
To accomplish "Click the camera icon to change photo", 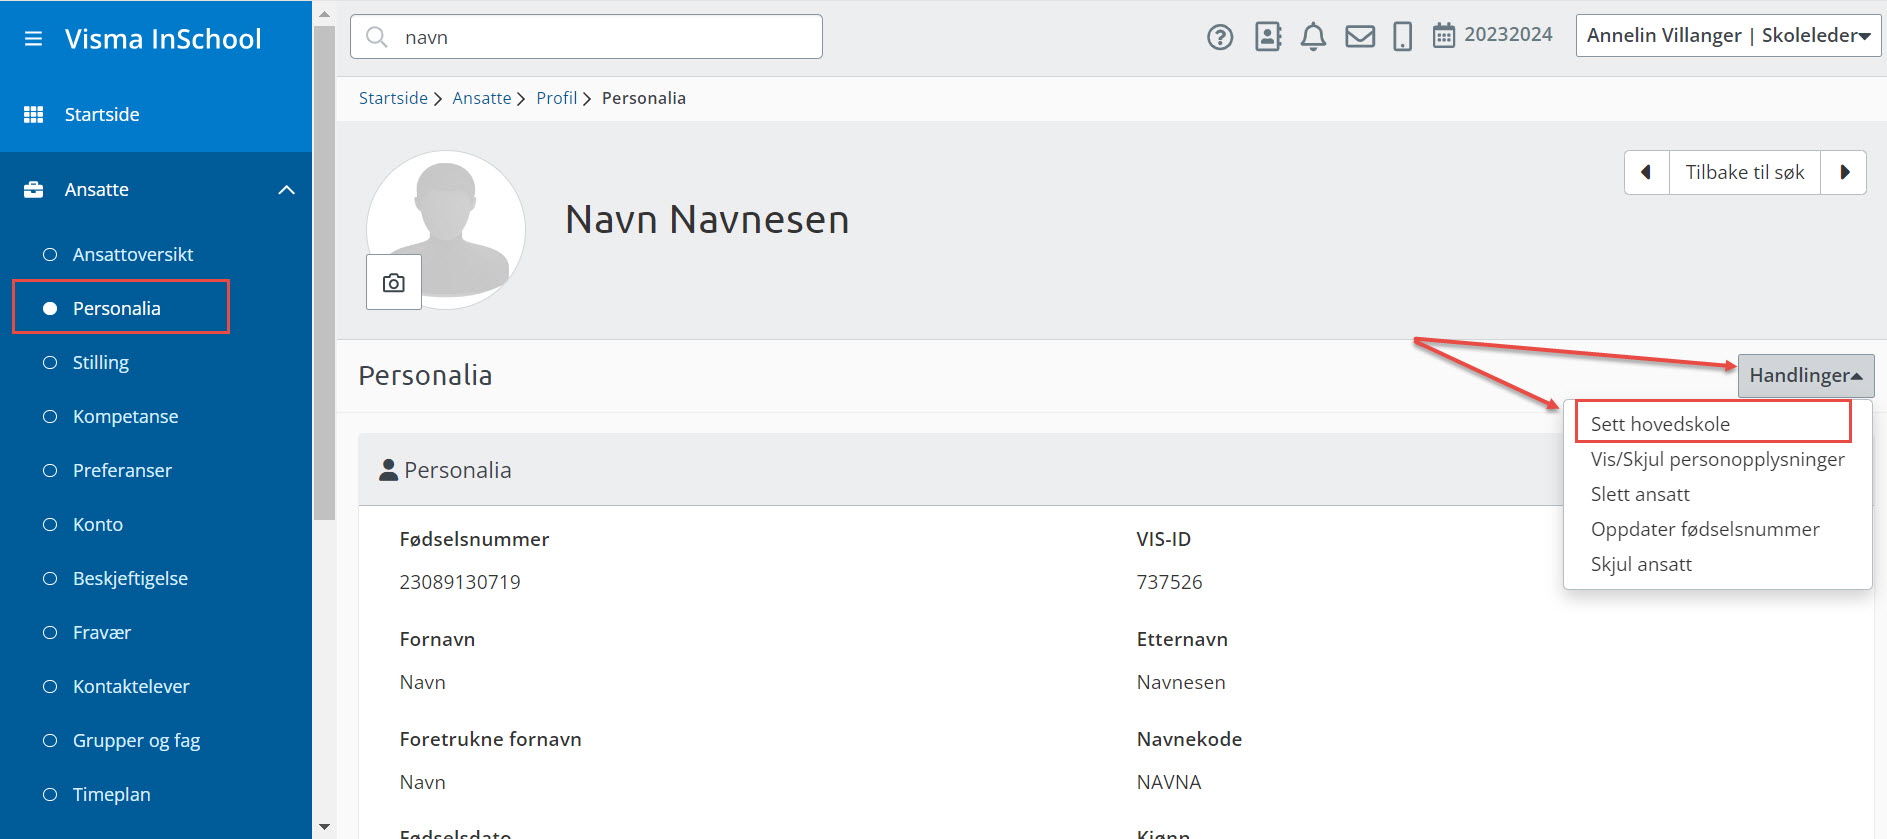I will coord(394,282).
